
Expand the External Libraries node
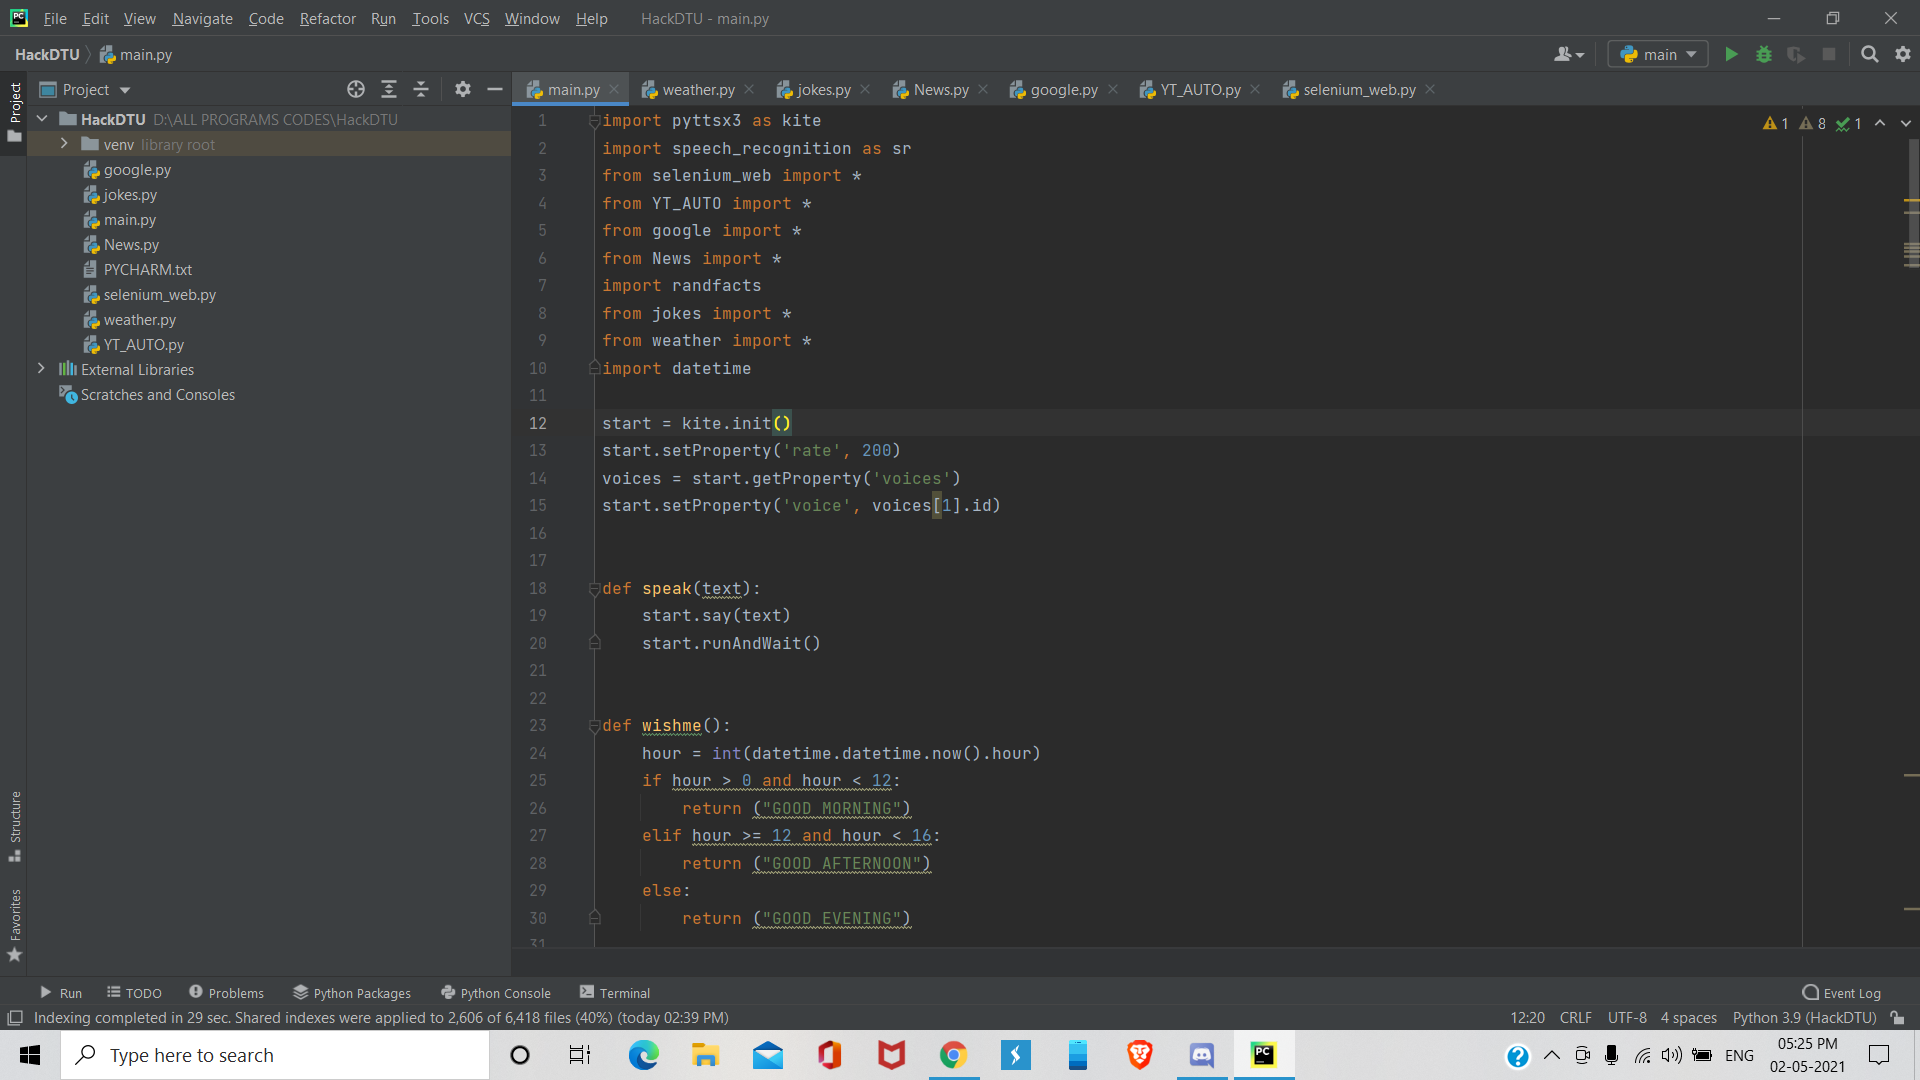41,369
